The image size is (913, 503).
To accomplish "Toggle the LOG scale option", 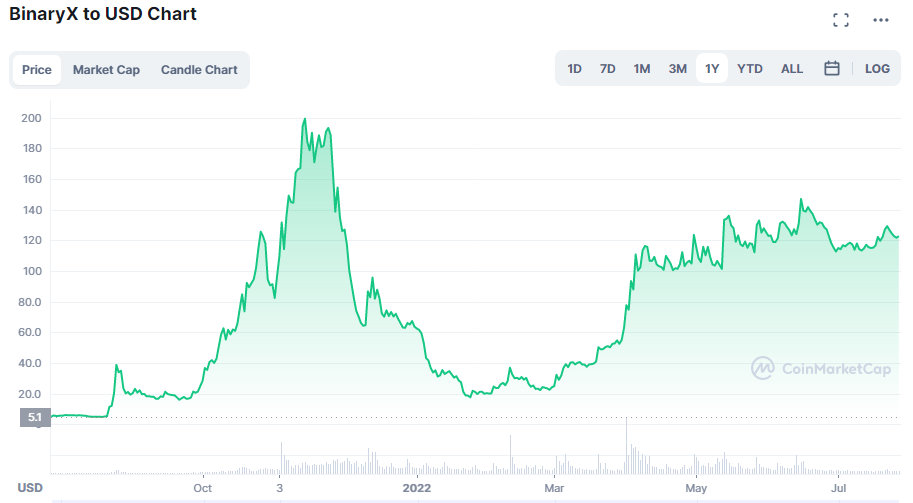I will coord(877,69).
